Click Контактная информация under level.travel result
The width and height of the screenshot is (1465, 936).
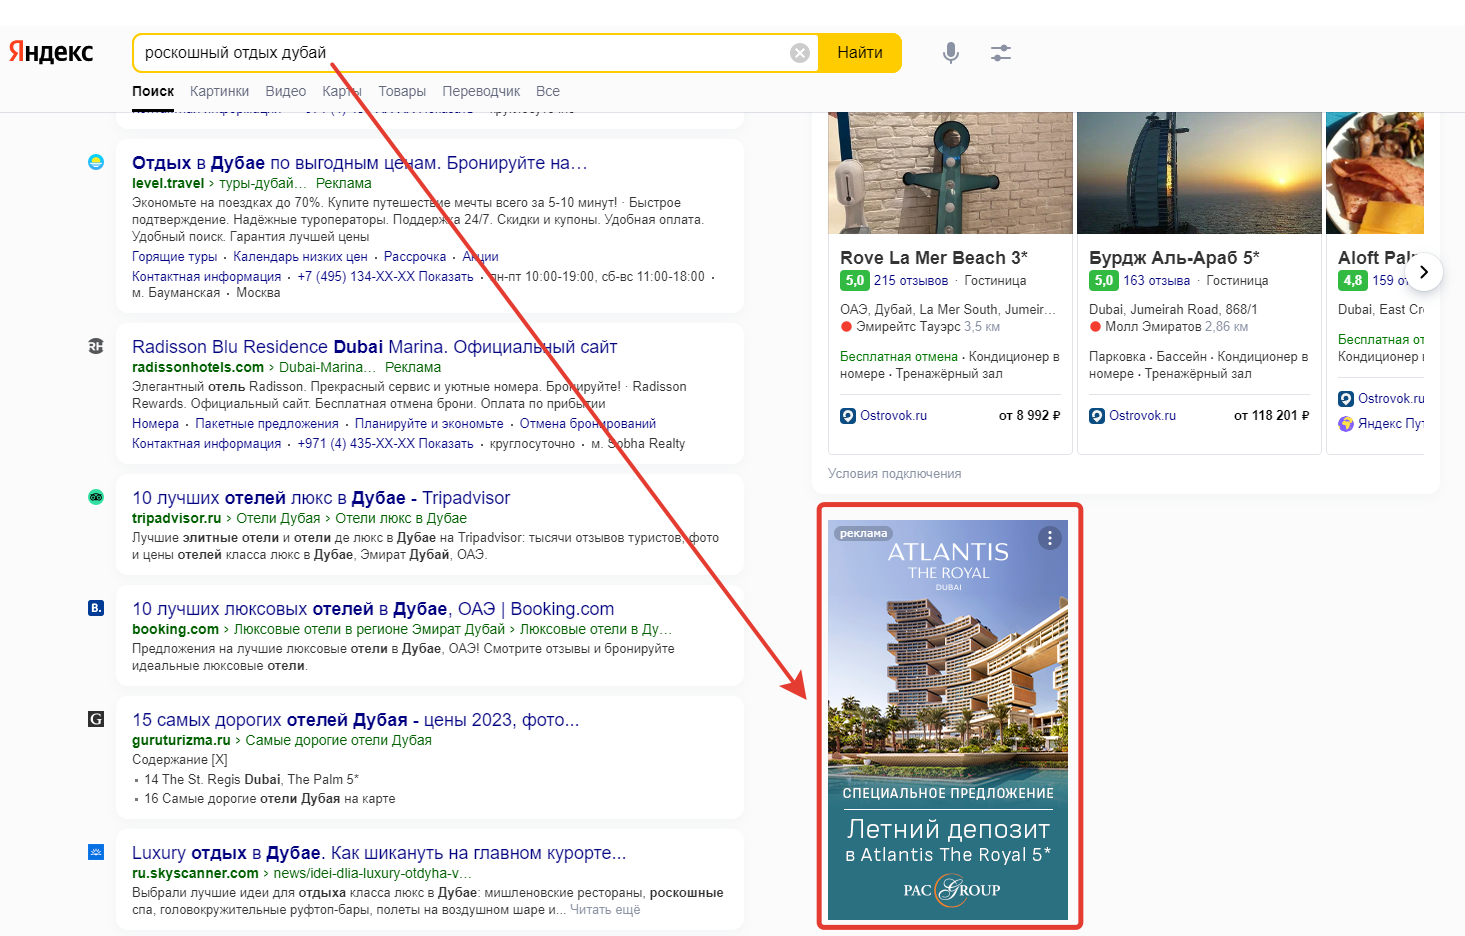coord(206,277)
